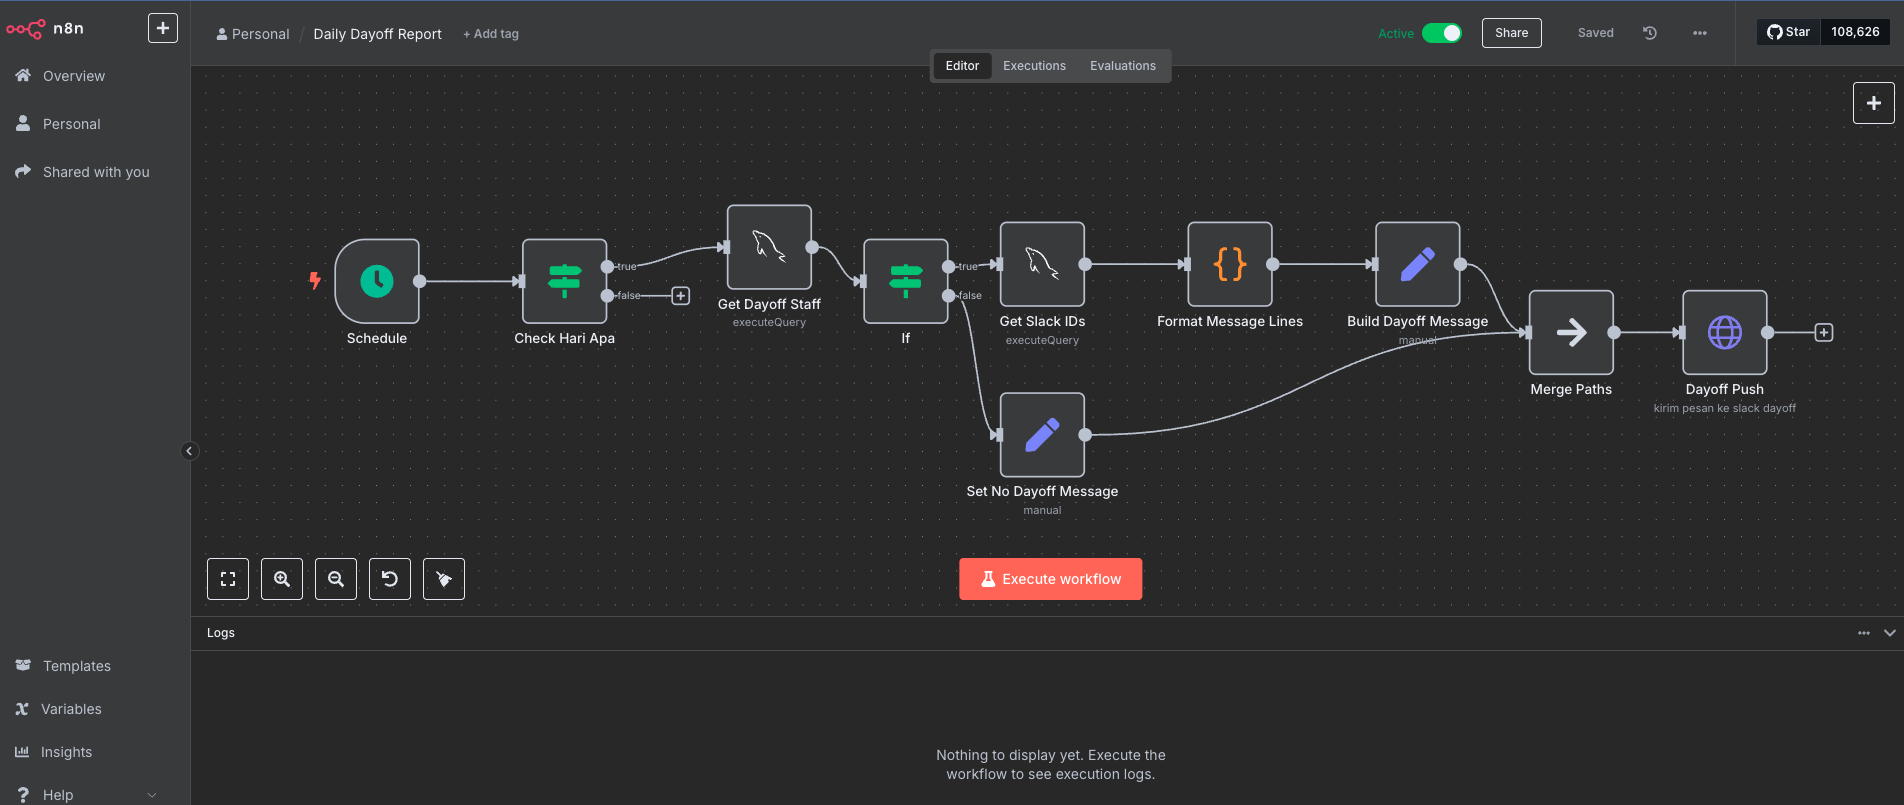Open workflow history icon
Image resolution: width=1904 pixels, height=805 pixels.
coord(1650,33)
